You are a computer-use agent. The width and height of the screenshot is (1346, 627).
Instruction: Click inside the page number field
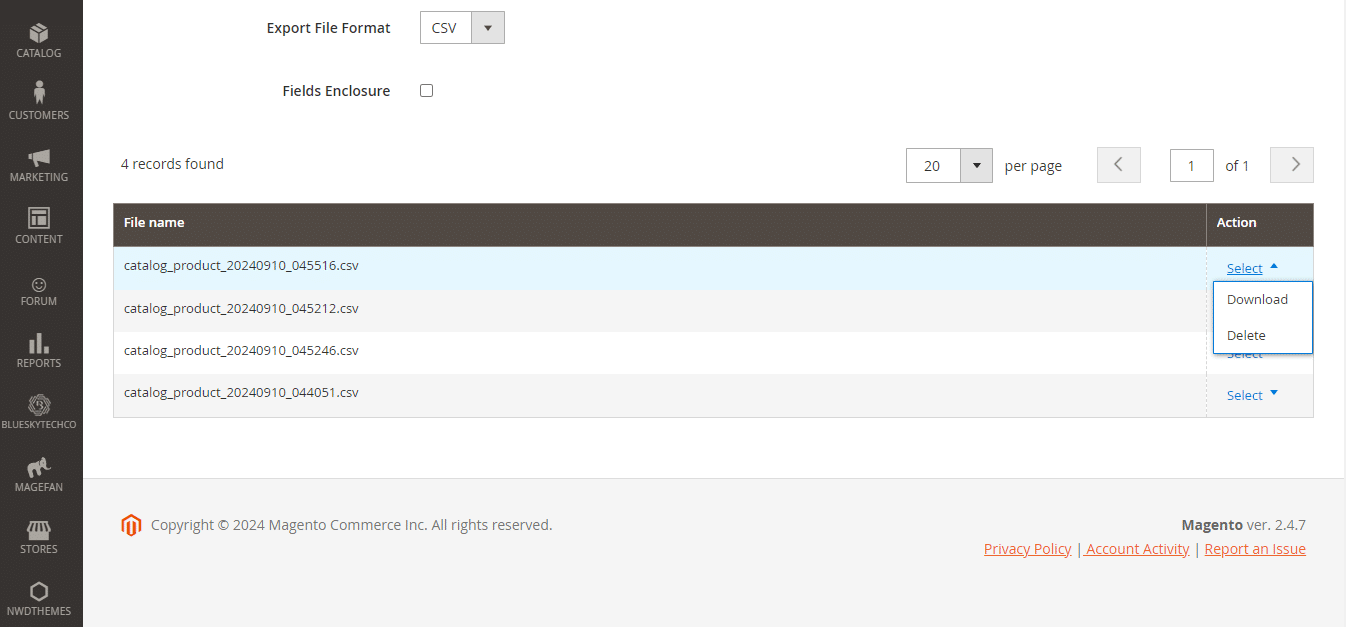pos(1191,165)
